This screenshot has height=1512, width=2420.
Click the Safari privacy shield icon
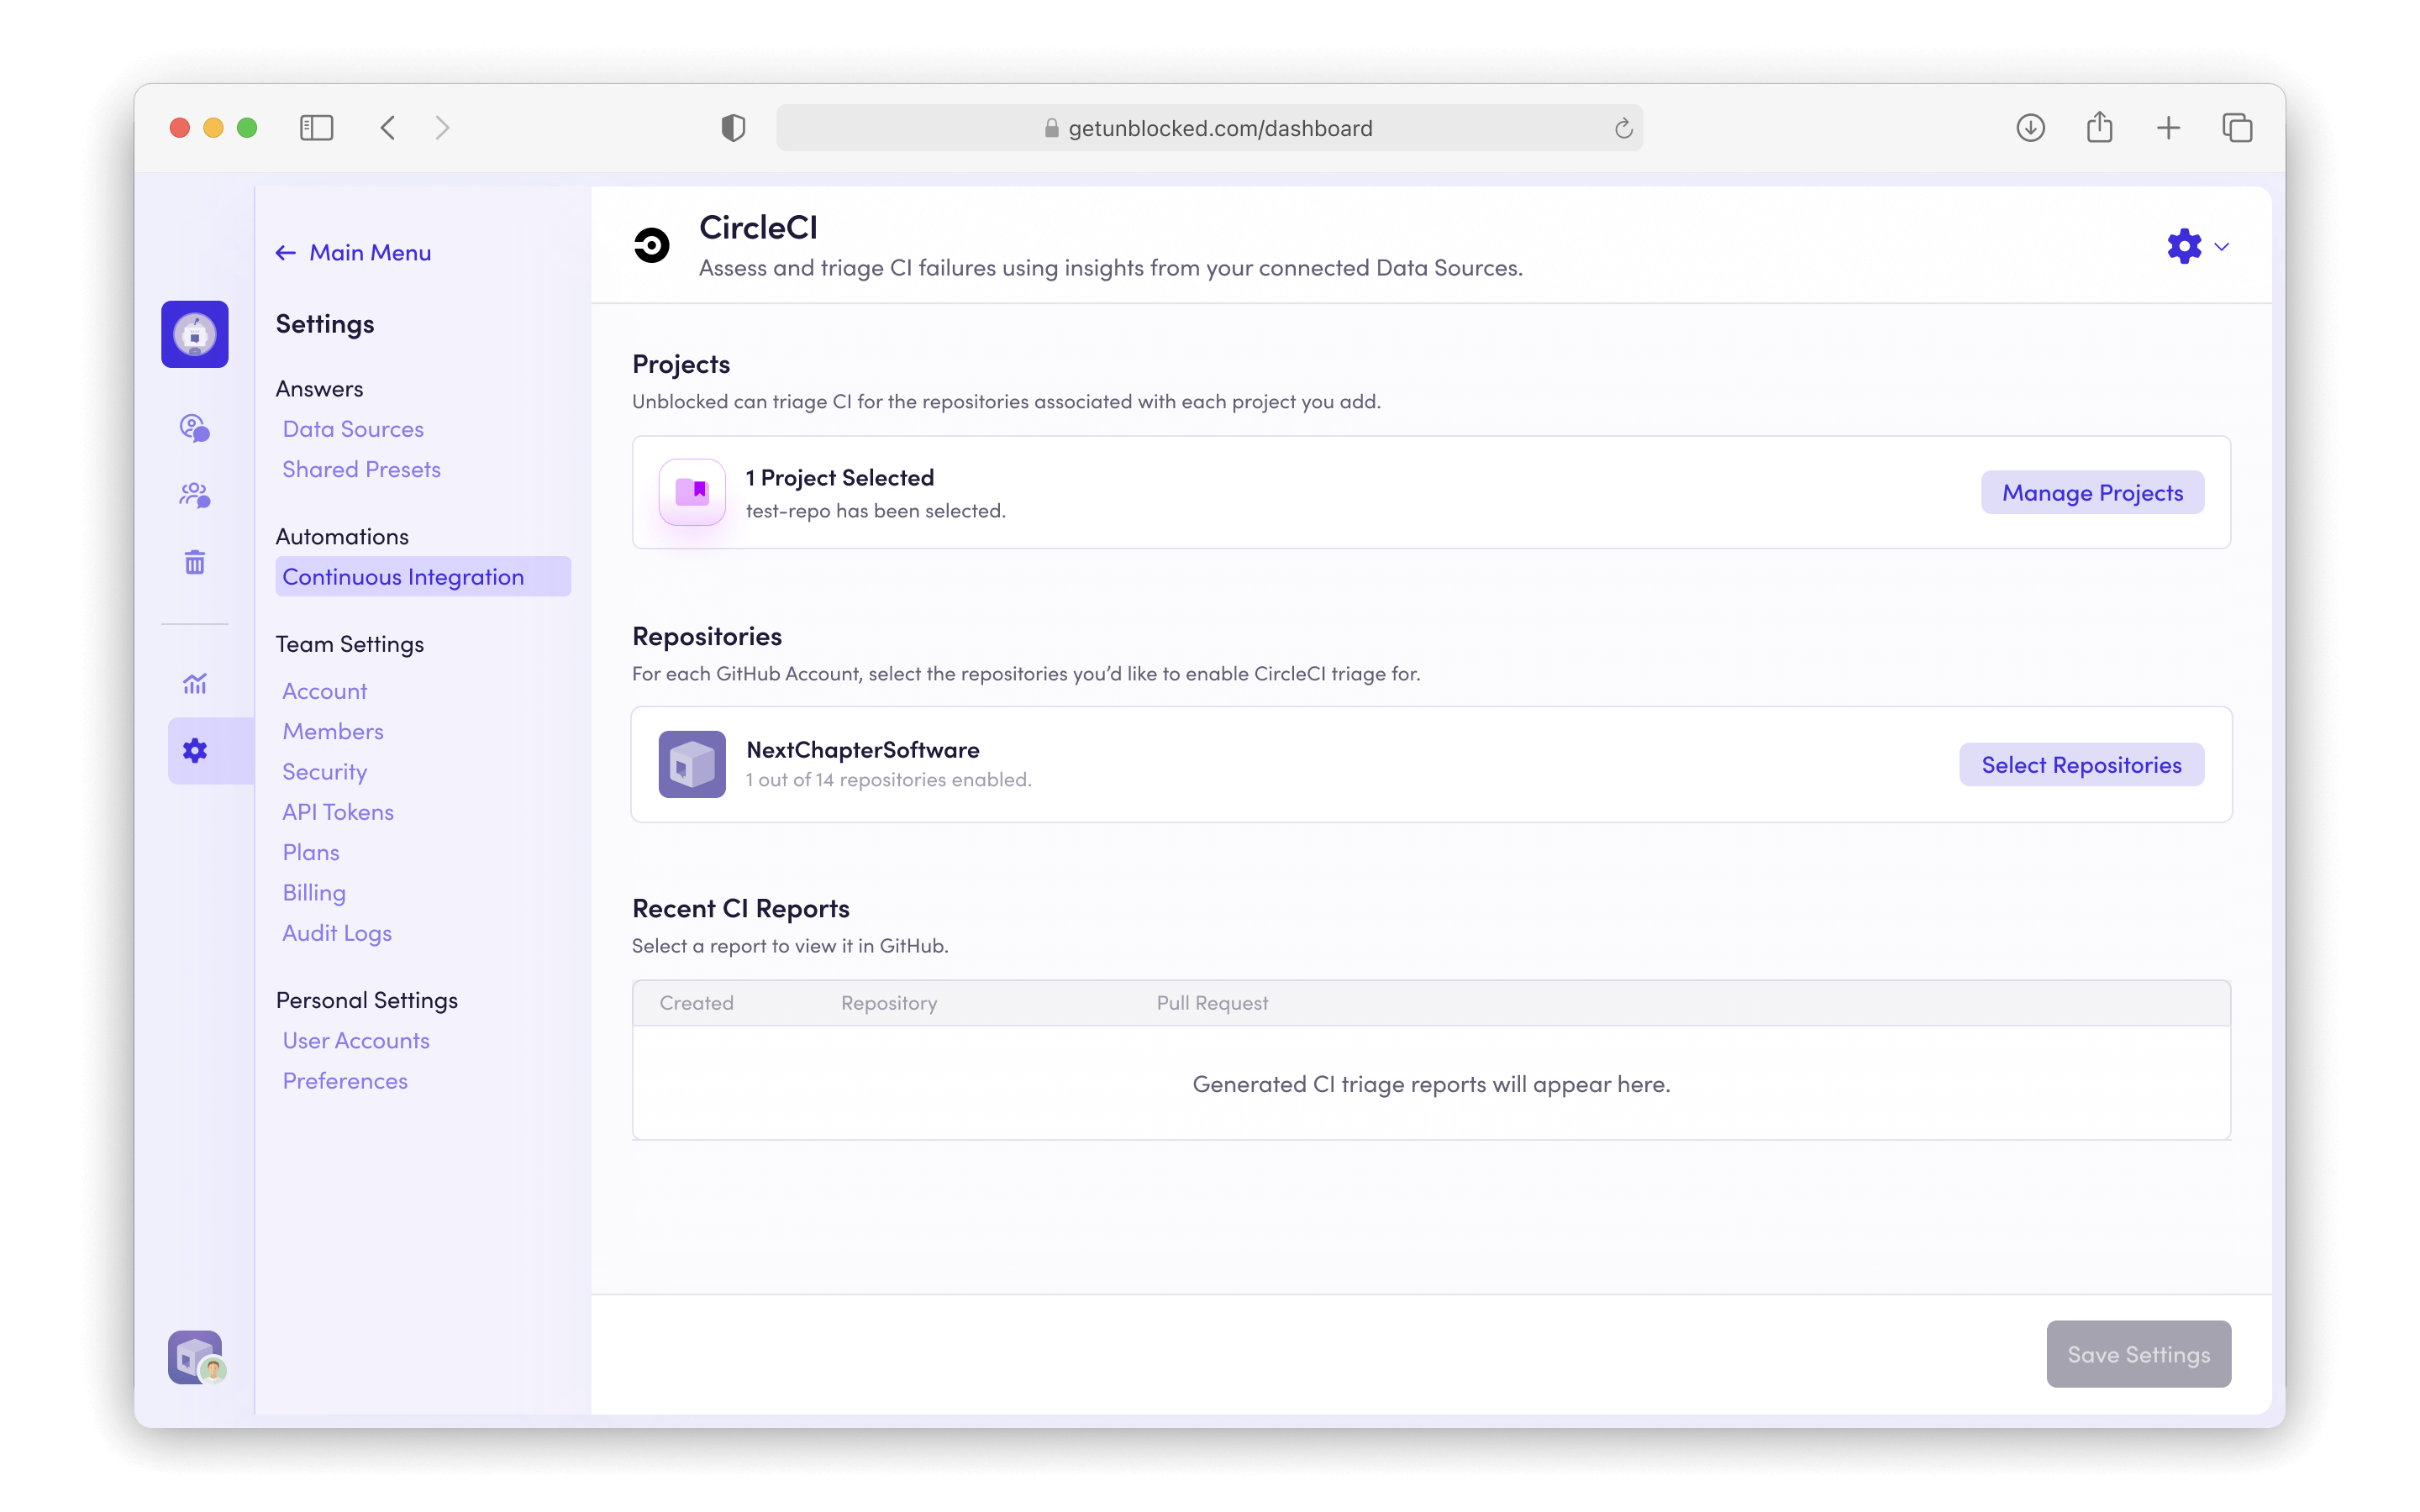pos(733,128)
